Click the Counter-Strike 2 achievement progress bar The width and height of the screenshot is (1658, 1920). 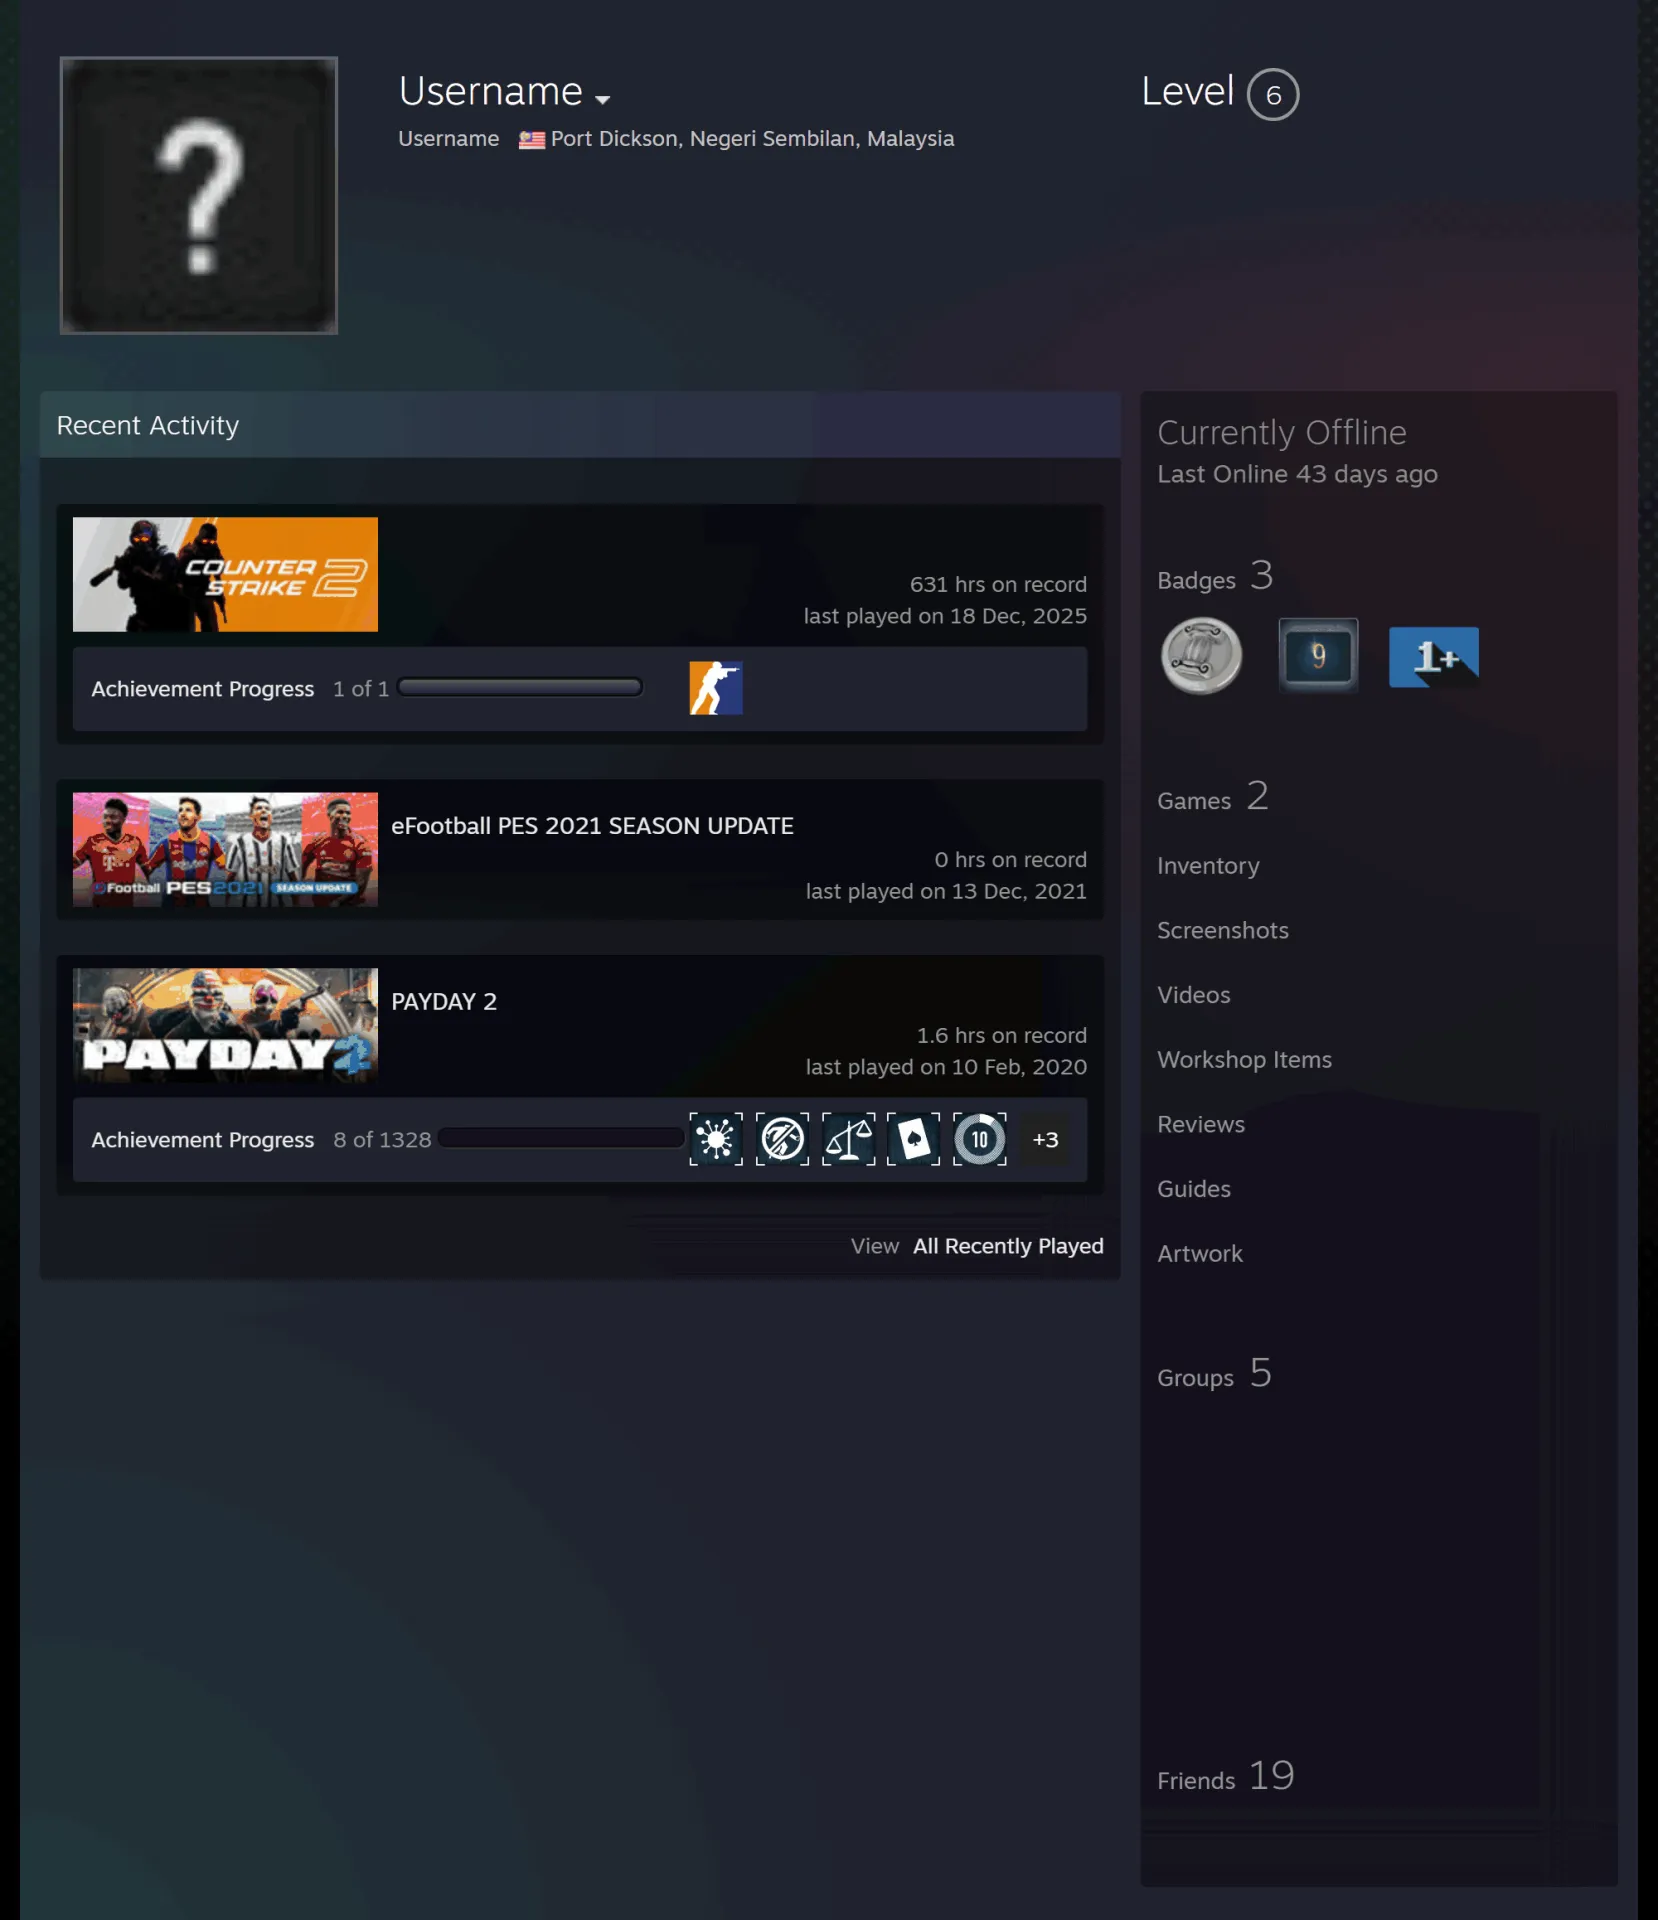(520, 688)
